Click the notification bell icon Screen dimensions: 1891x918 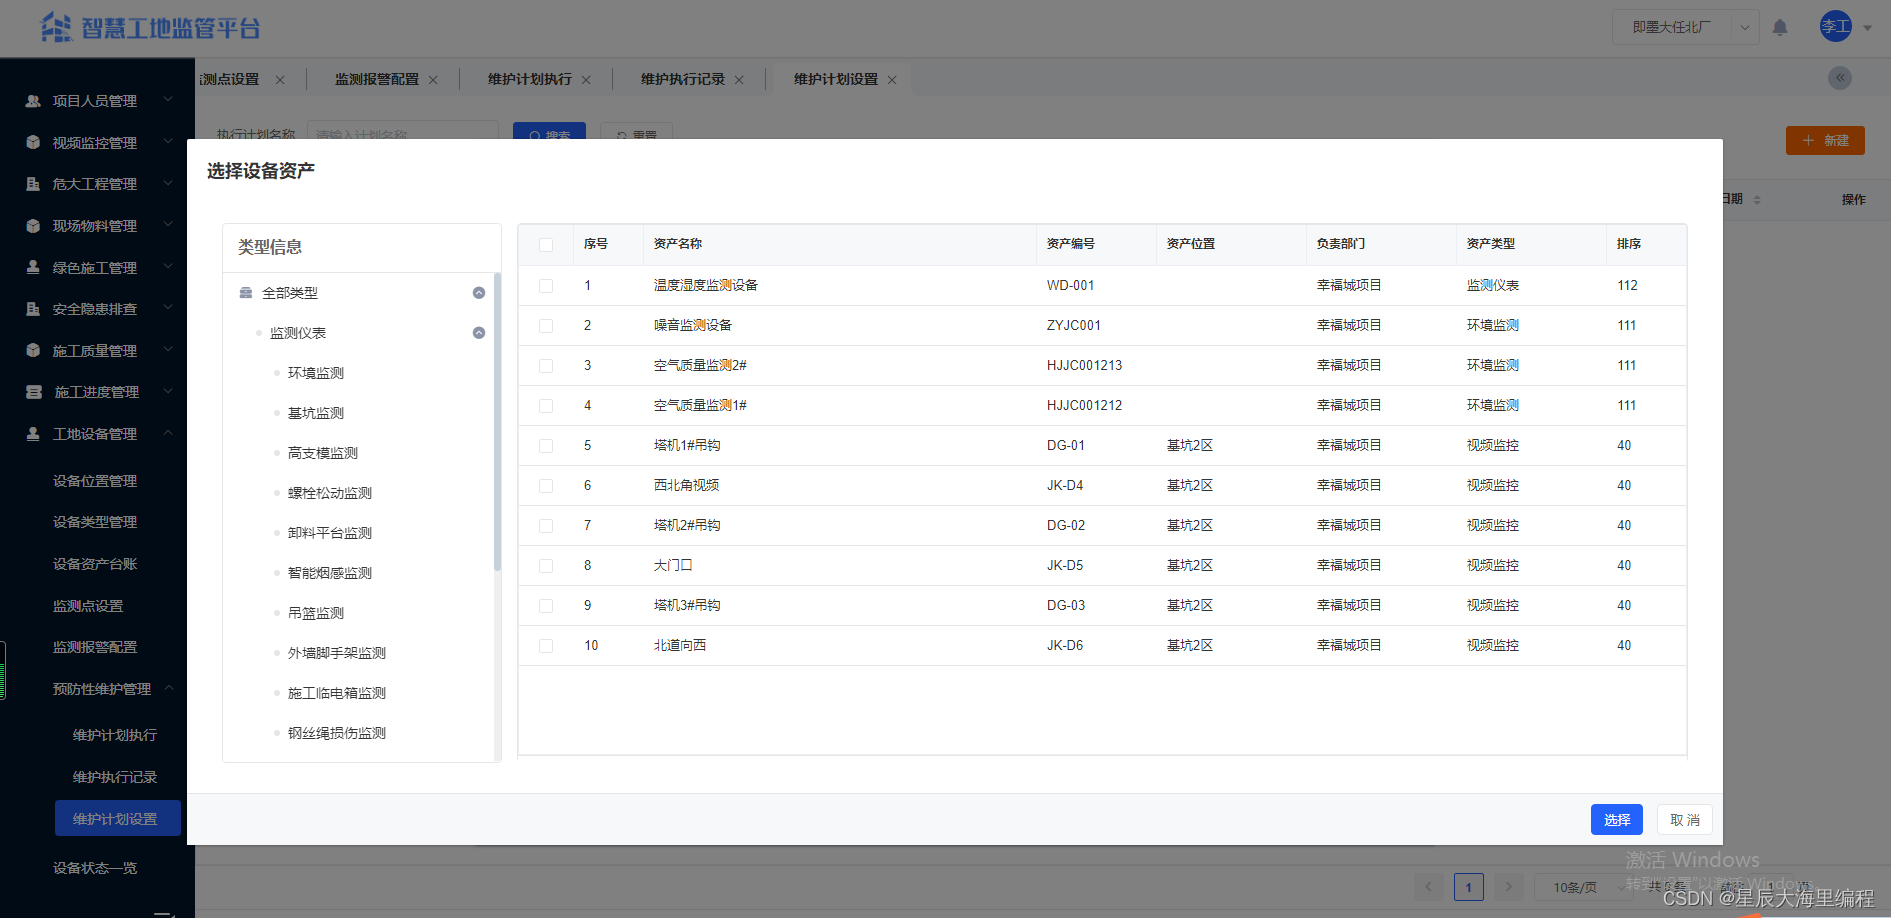[x=1780, y=28]
